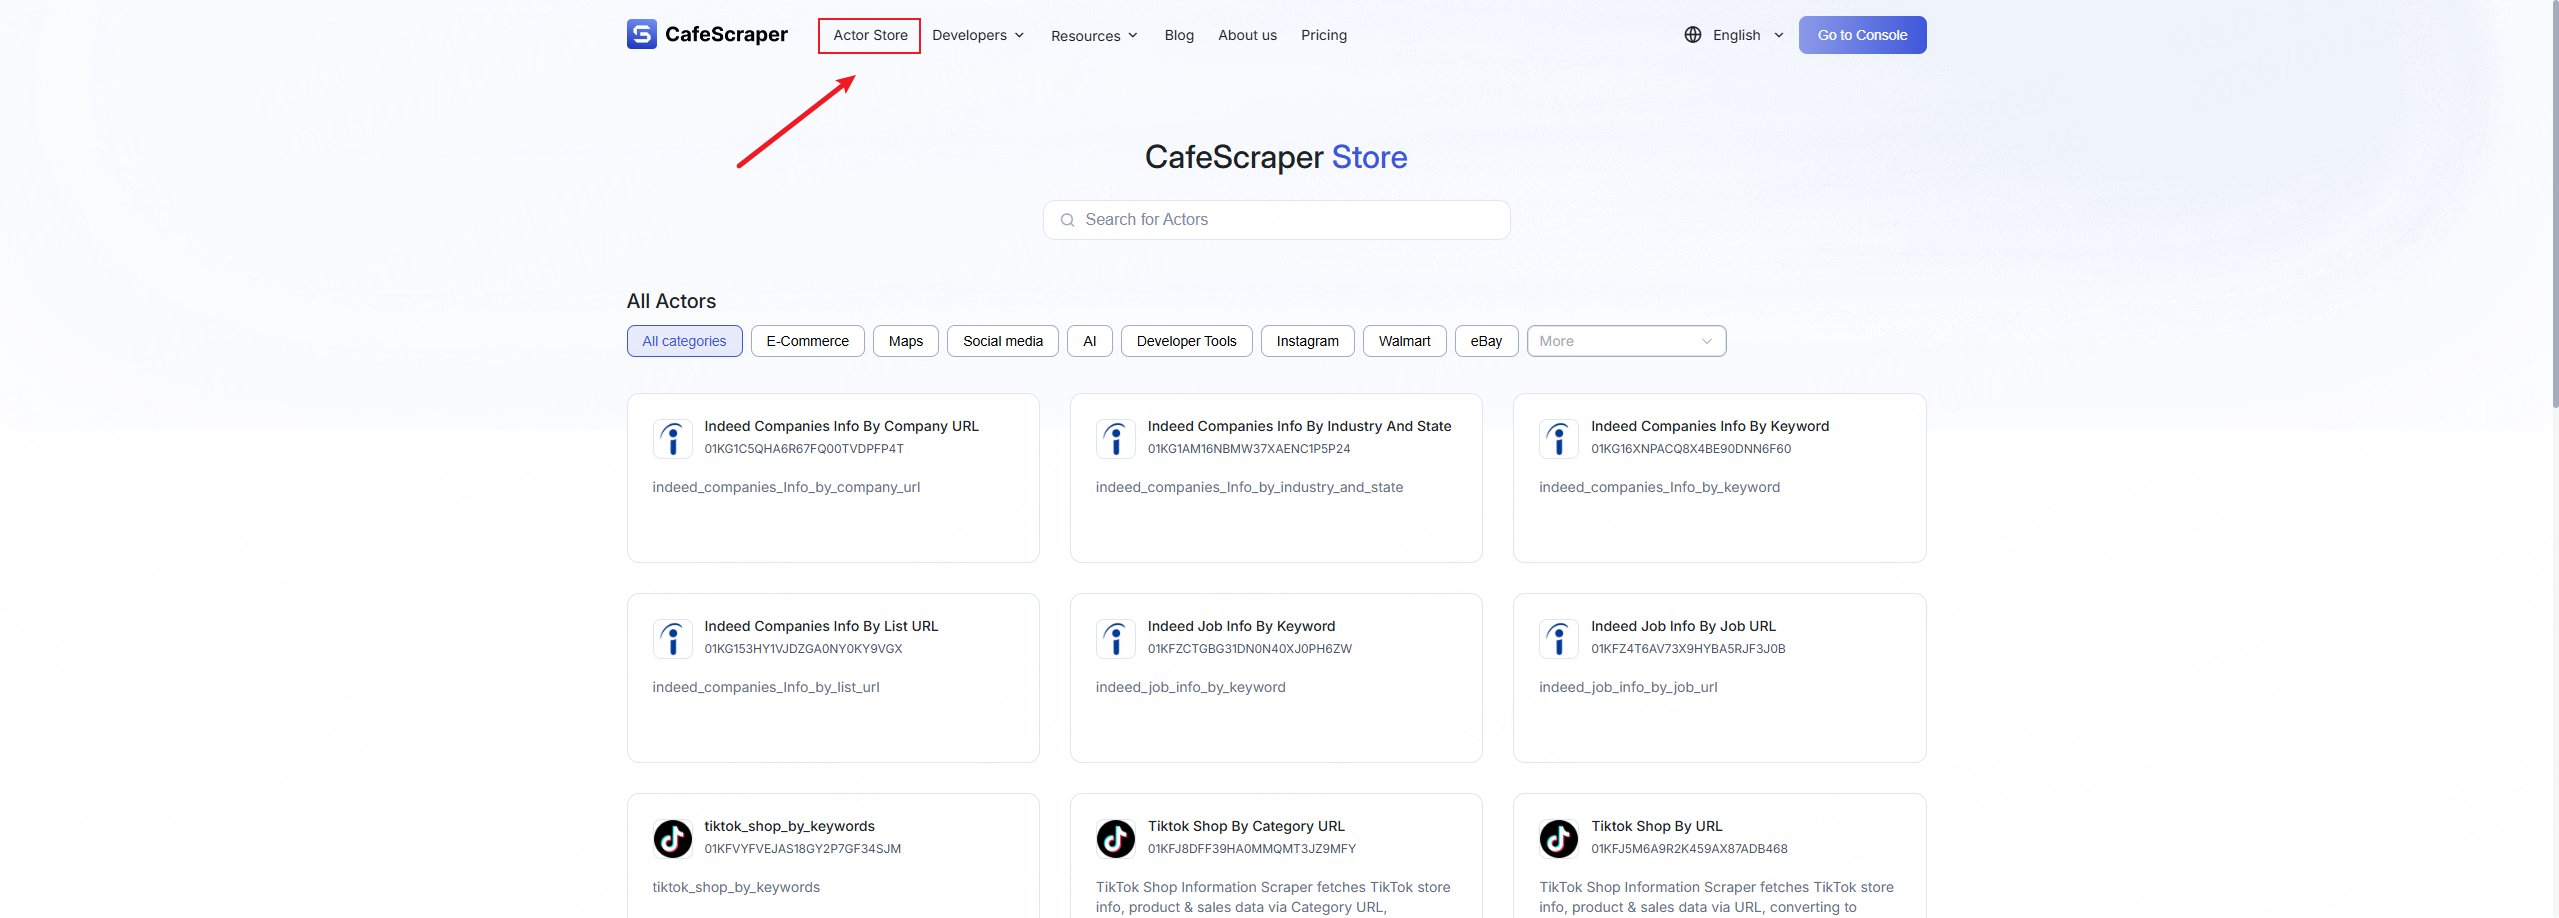Click the CafeScraper logo icon
The width and height of the screenshot is (2559, 918).
(x=642, y=34)
